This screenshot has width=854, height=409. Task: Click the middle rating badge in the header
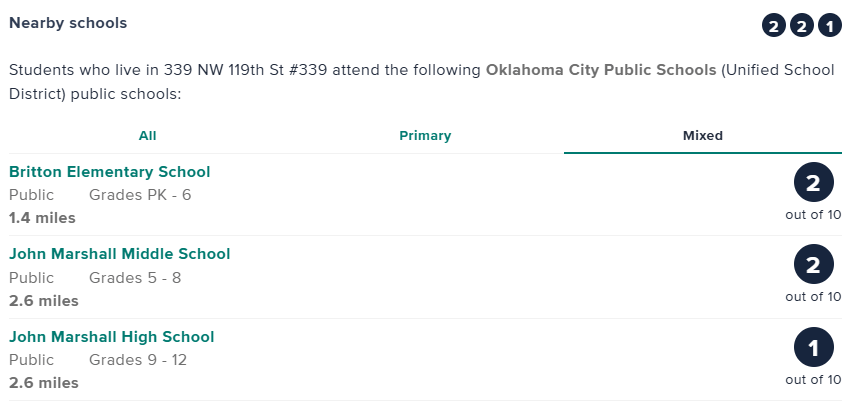801,25
